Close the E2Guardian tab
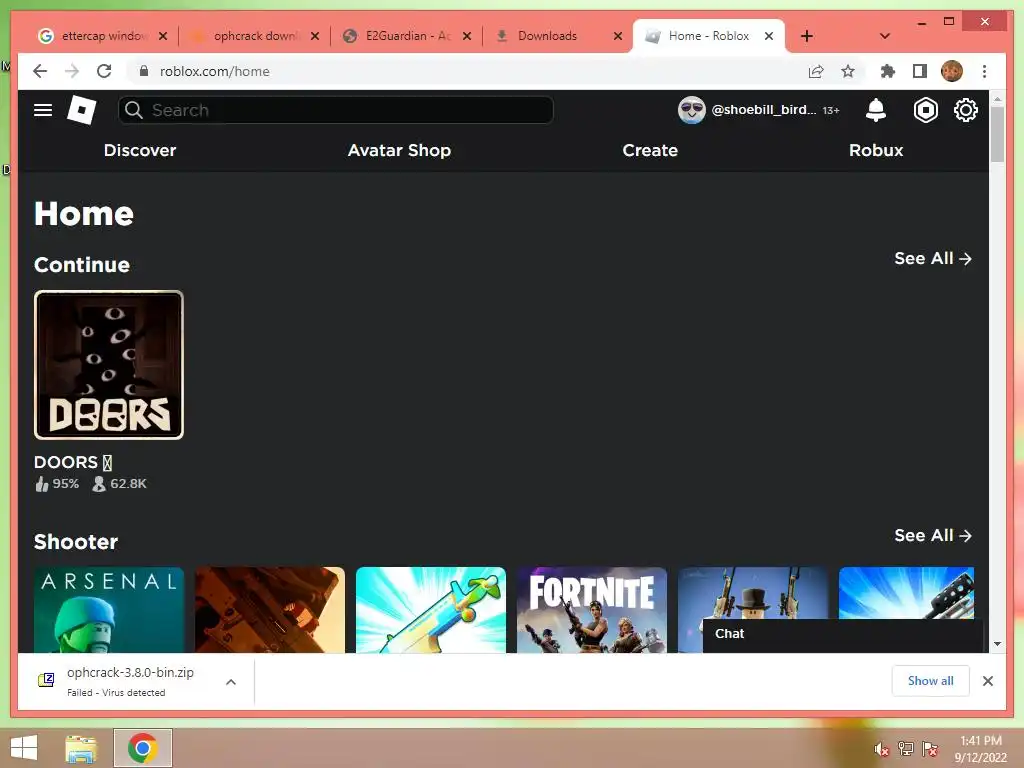 [x=467, y=36]
